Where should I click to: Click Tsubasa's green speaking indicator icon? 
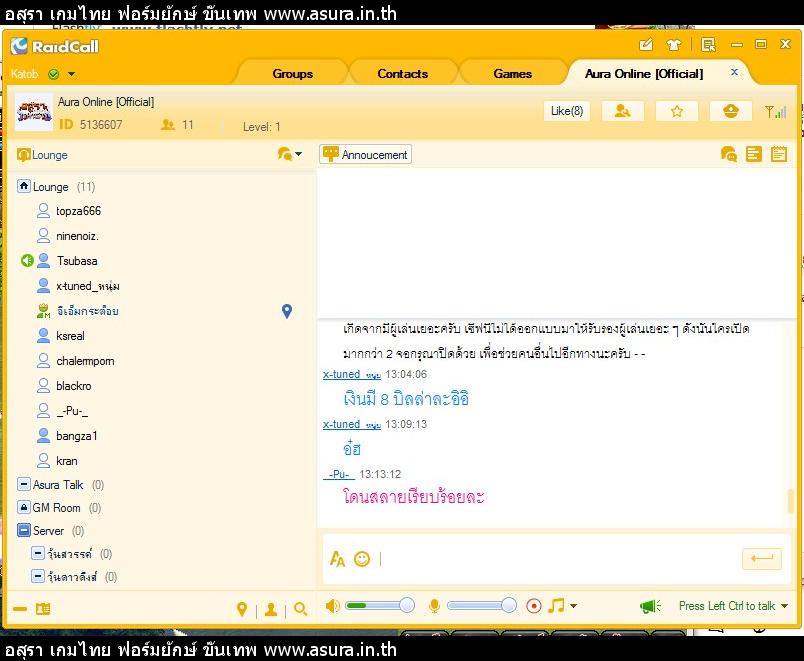point(27,261)
